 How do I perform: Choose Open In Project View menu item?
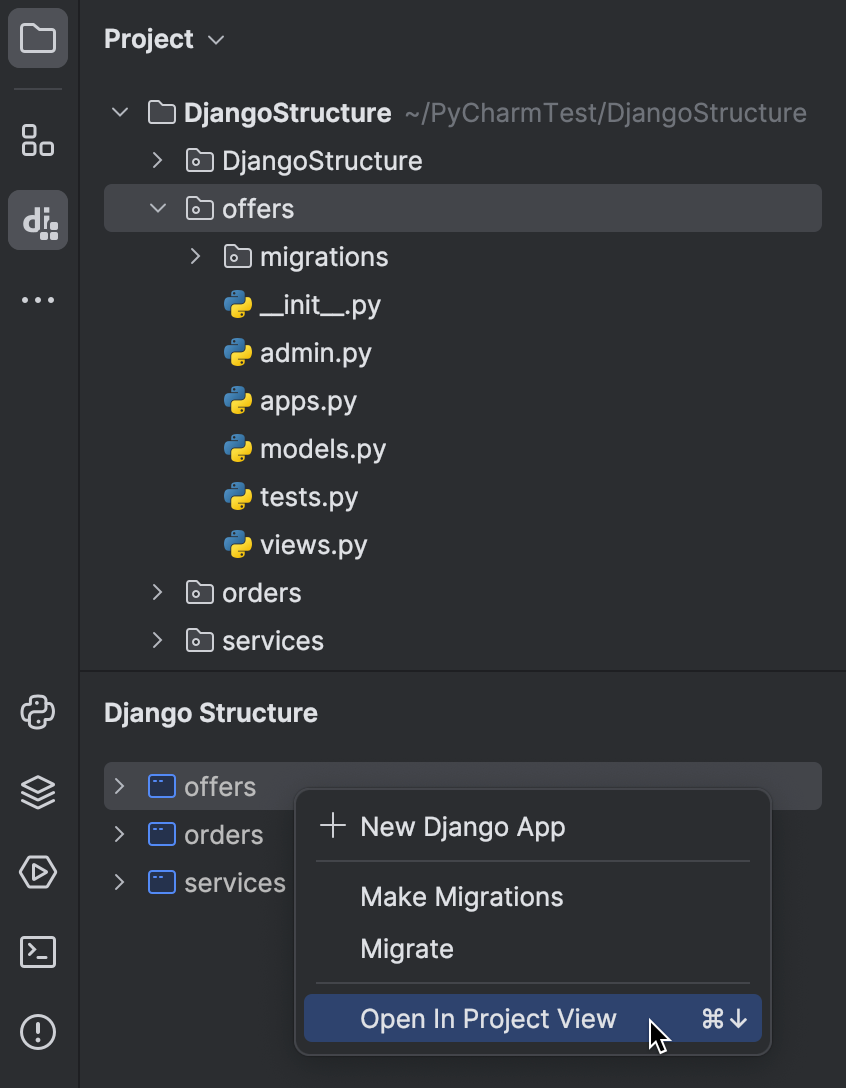click(x=488, y=1019)
